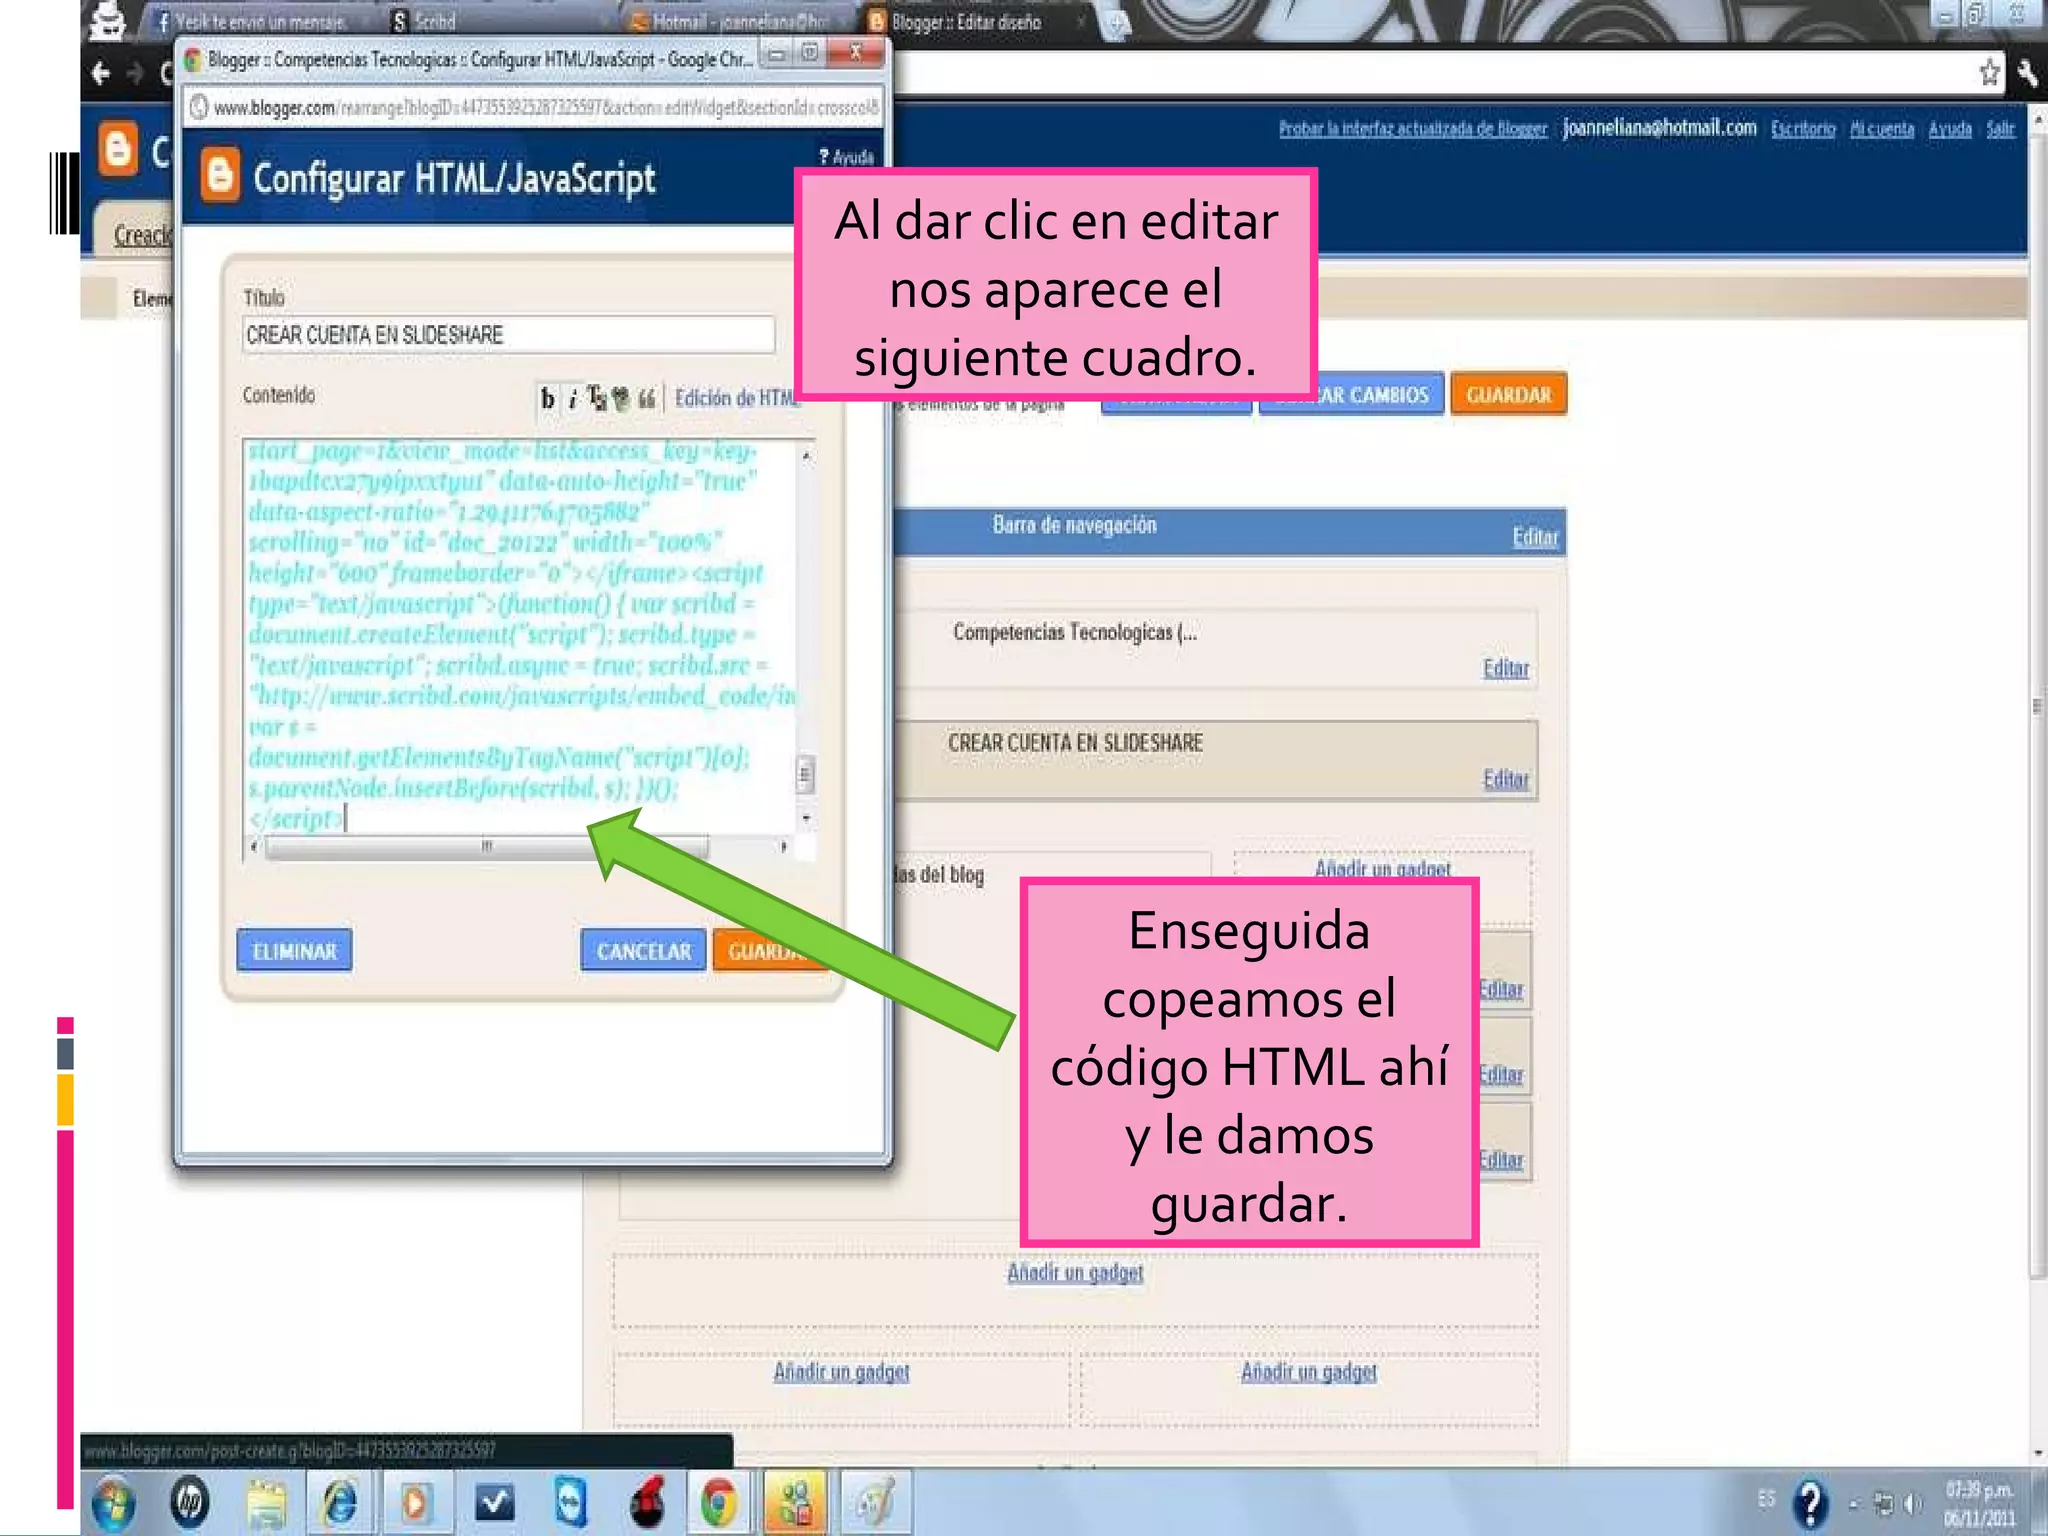Click the blockquote quotation marks icon
The width and height of the screenshot is (2048, 1536).
(x=647, y=399)
